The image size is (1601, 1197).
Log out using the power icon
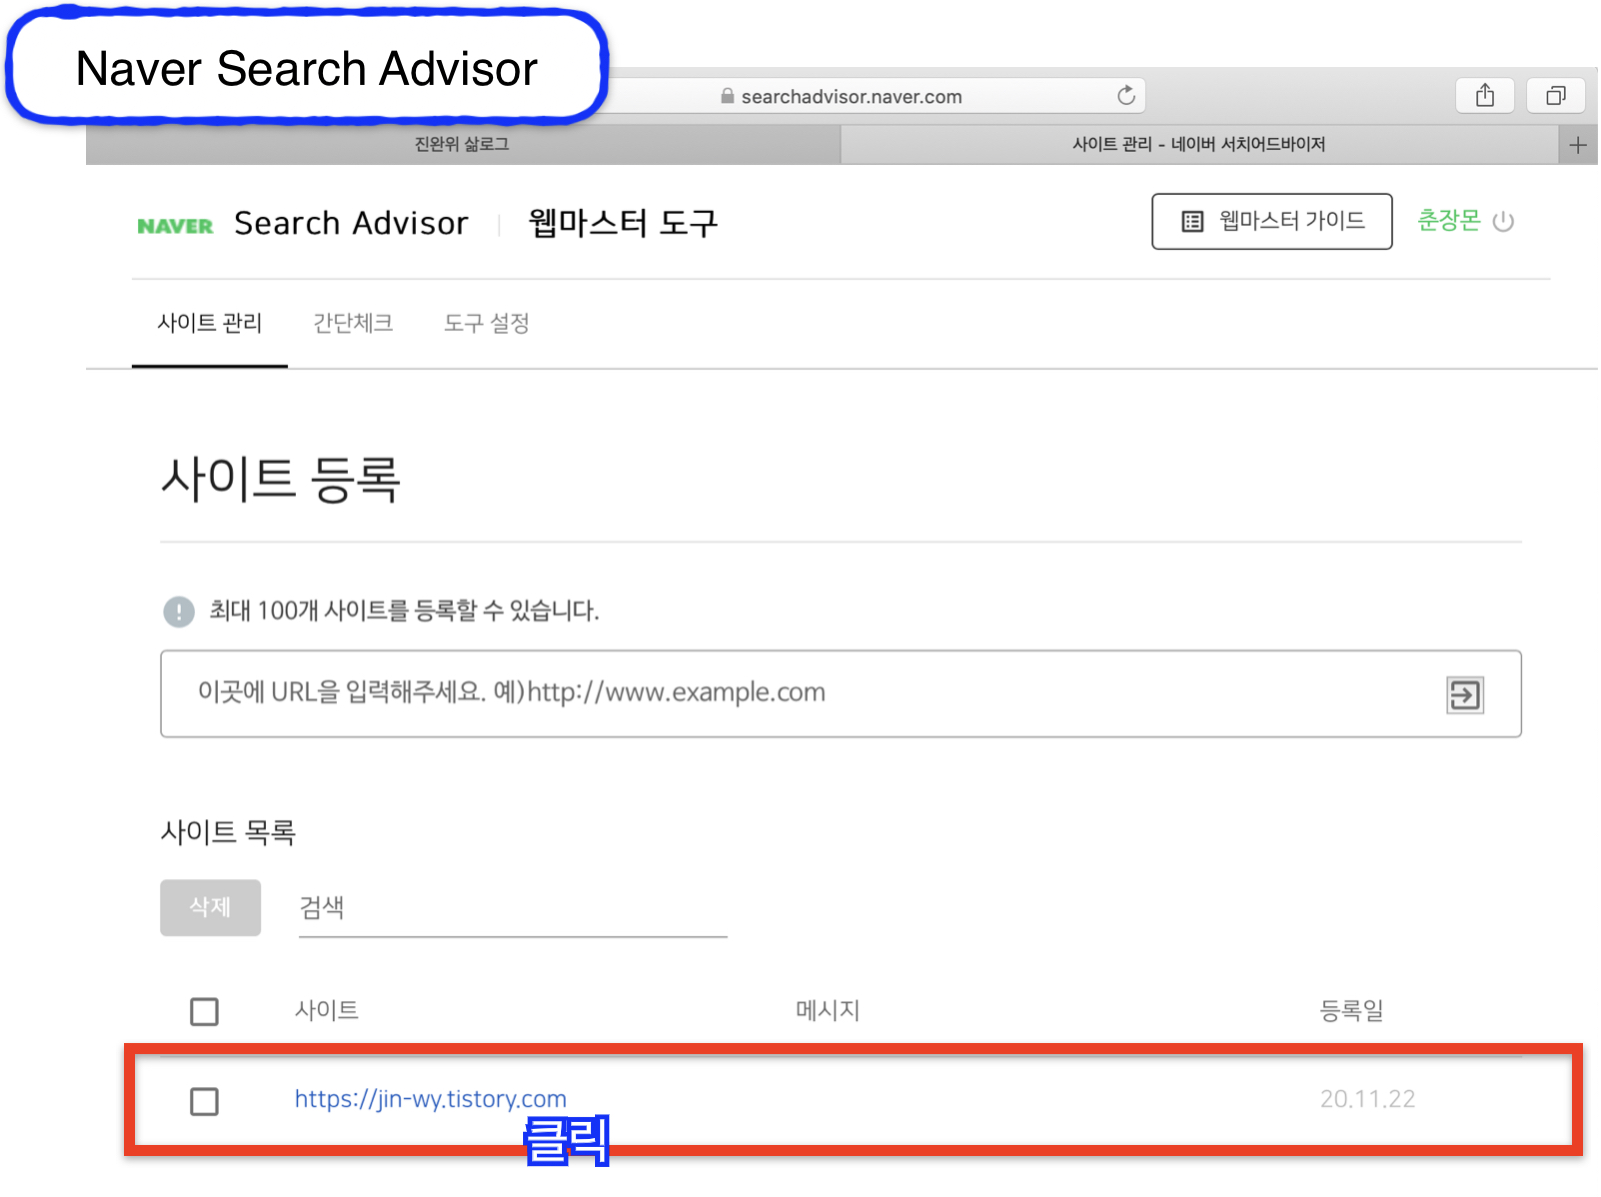click(x=1503, y=221)
